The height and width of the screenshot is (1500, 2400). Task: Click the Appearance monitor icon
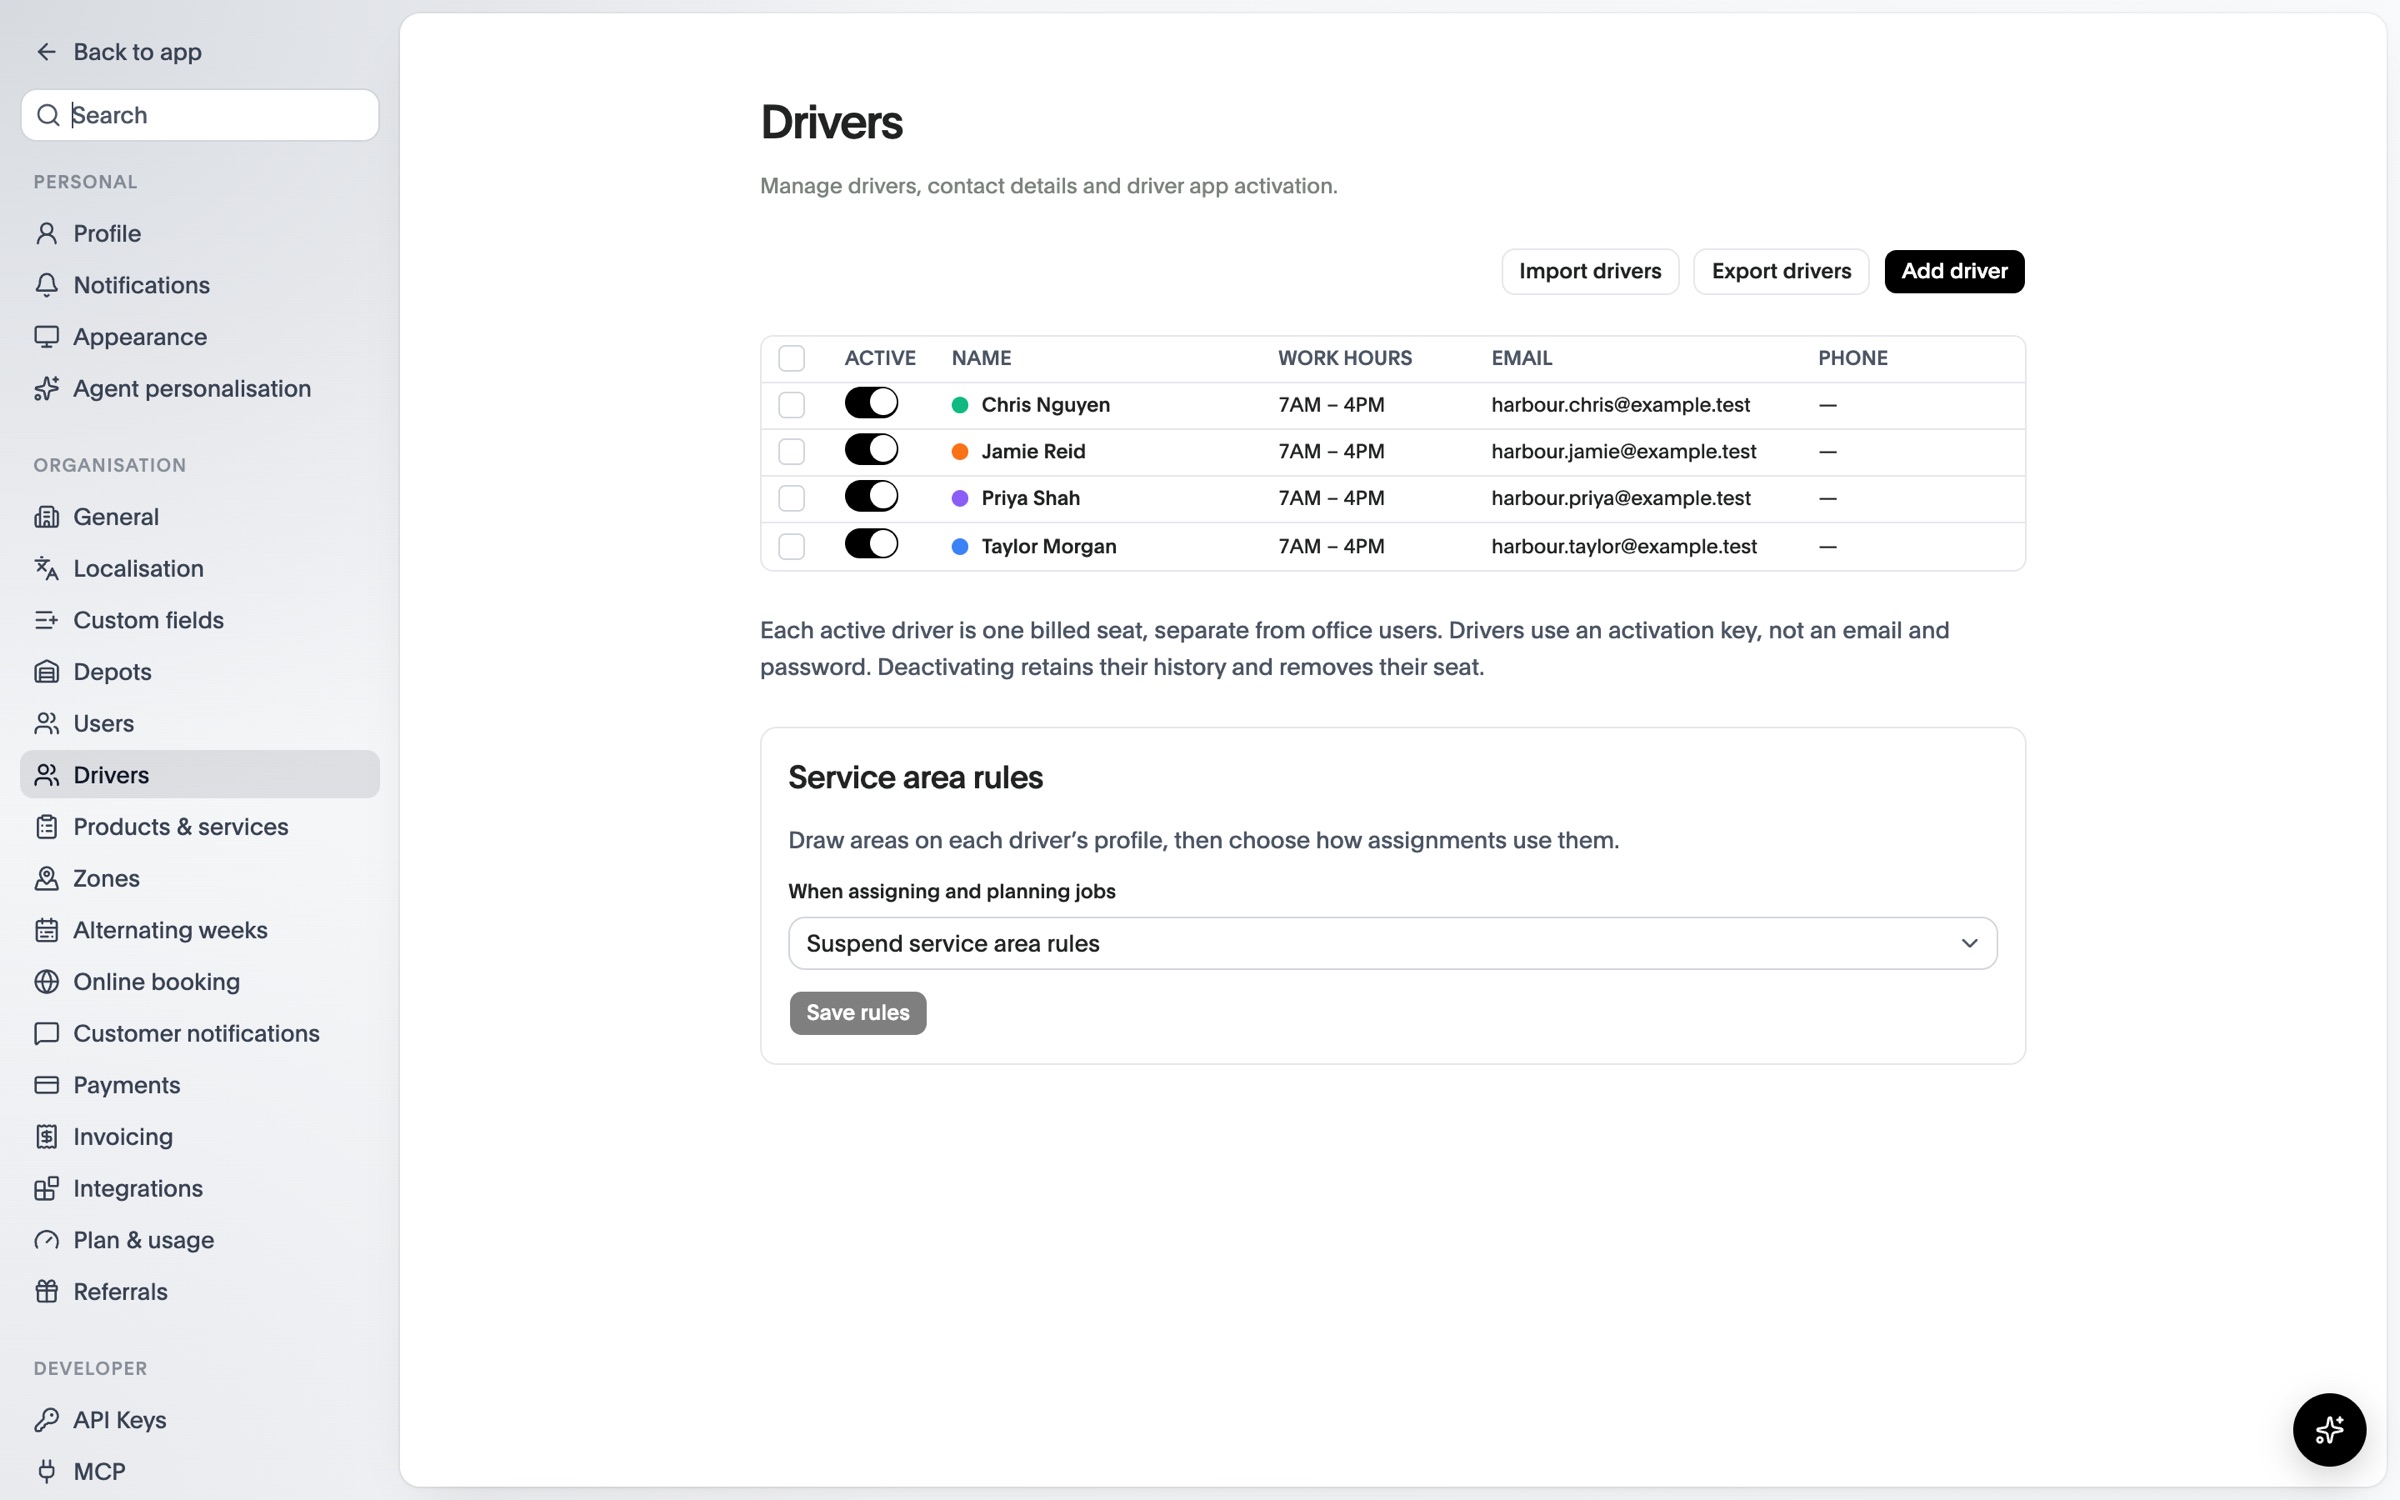coord(46,337)
